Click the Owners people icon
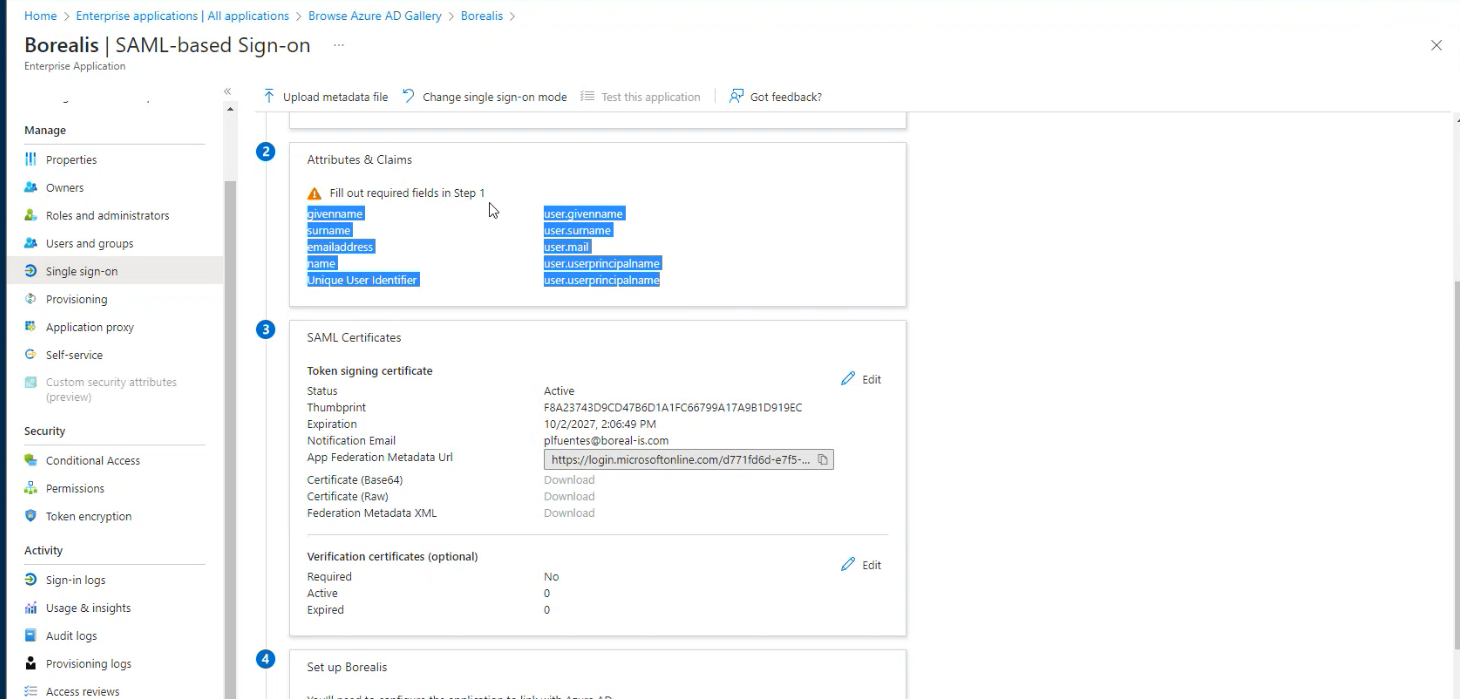This screenshot has width=1460, height=699. point(31,188)
